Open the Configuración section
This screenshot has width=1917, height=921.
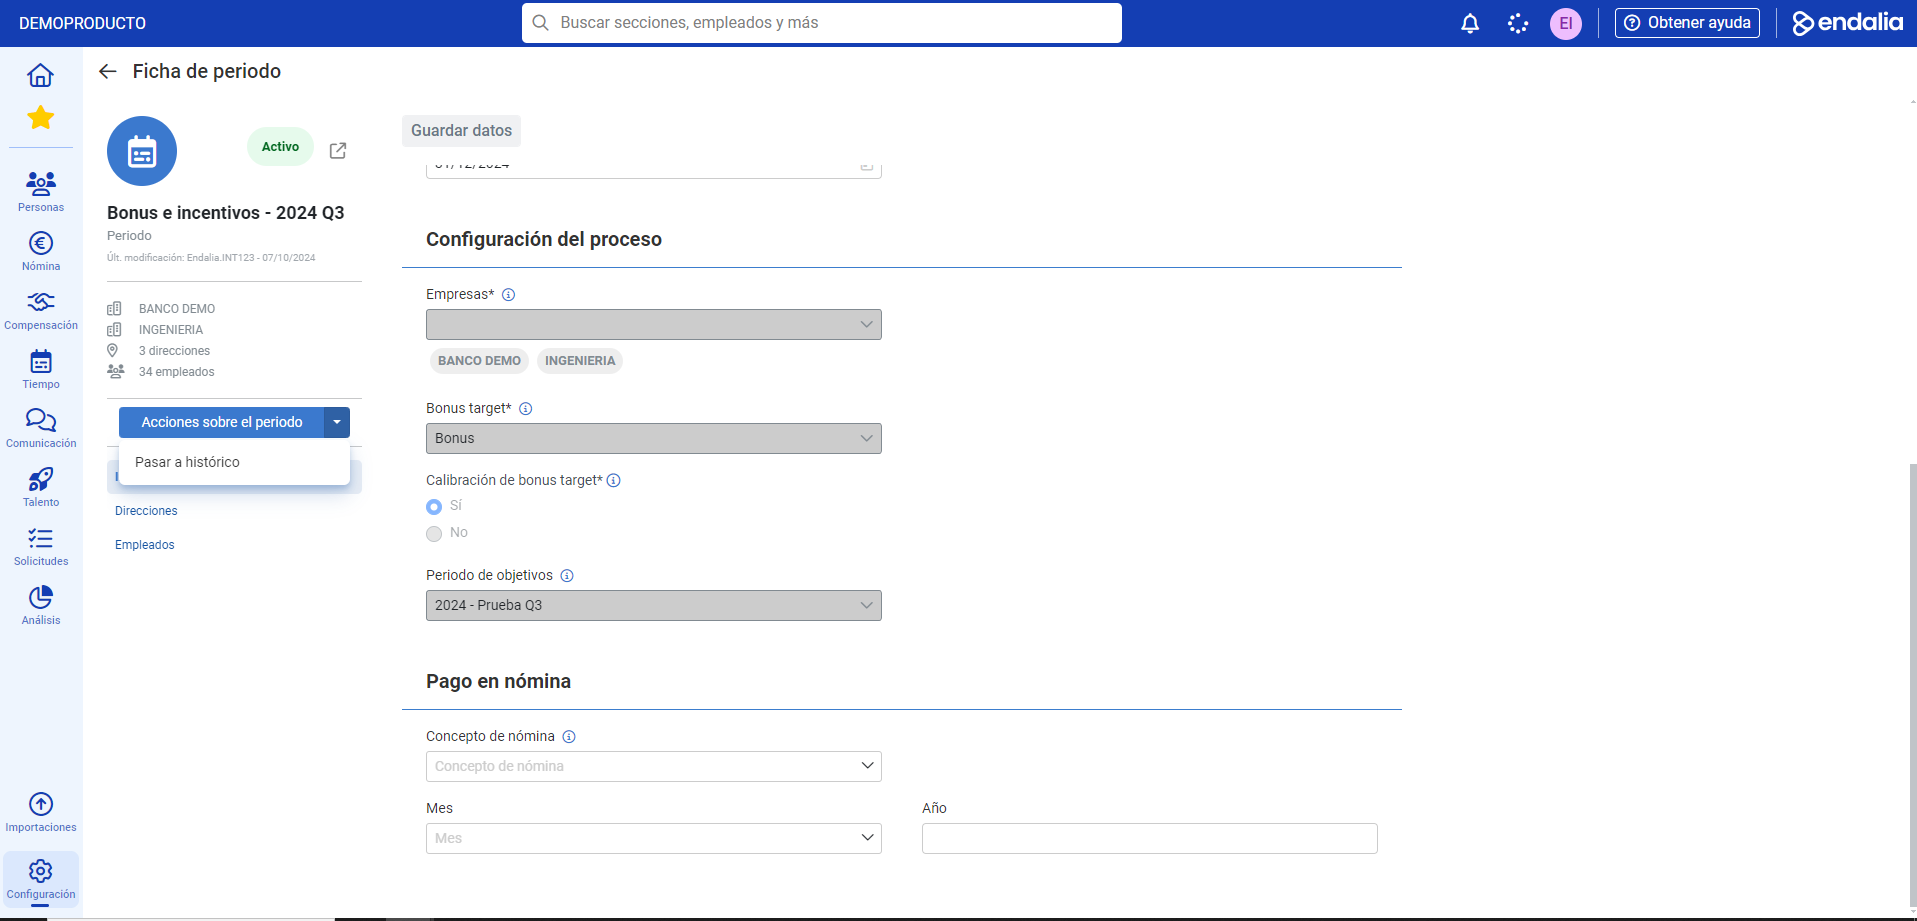click(41, 879)
